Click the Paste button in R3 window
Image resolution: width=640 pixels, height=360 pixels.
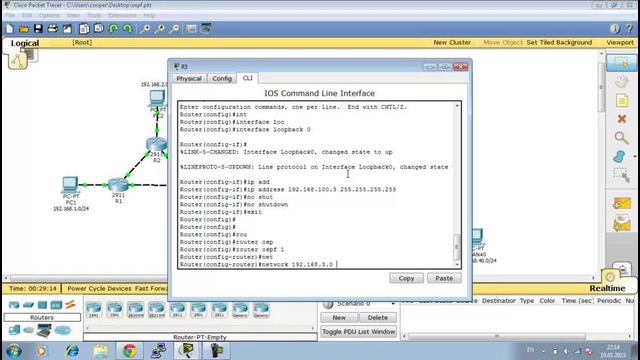point(444,278)
